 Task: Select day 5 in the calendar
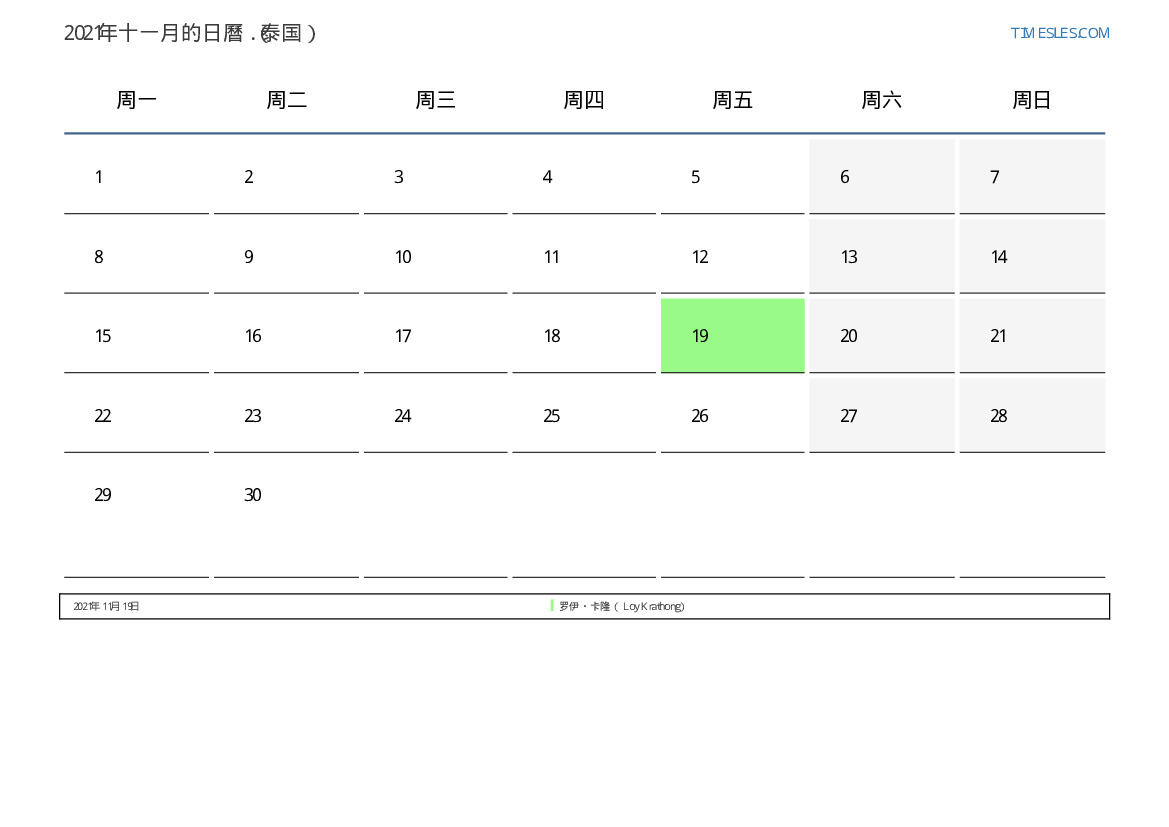tap(732, 177)
